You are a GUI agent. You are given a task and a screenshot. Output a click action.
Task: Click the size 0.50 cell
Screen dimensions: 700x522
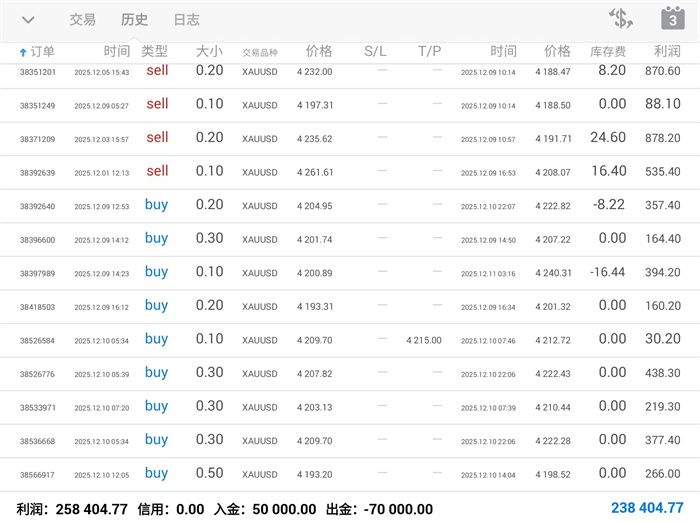[209, 473]
